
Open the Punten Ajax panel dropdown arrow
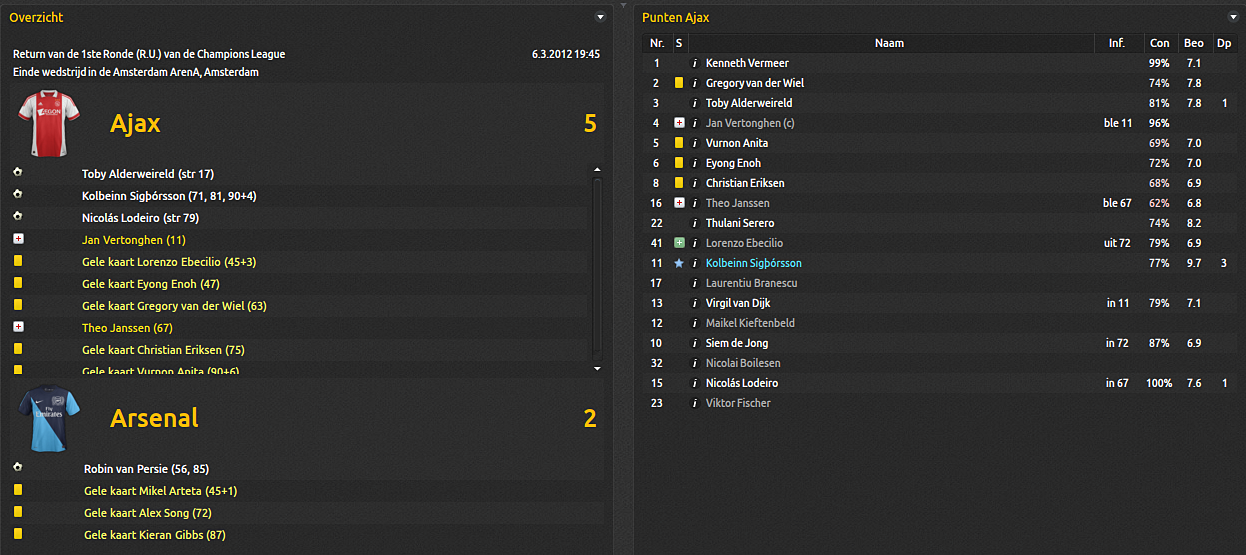tap(1233, 17)
